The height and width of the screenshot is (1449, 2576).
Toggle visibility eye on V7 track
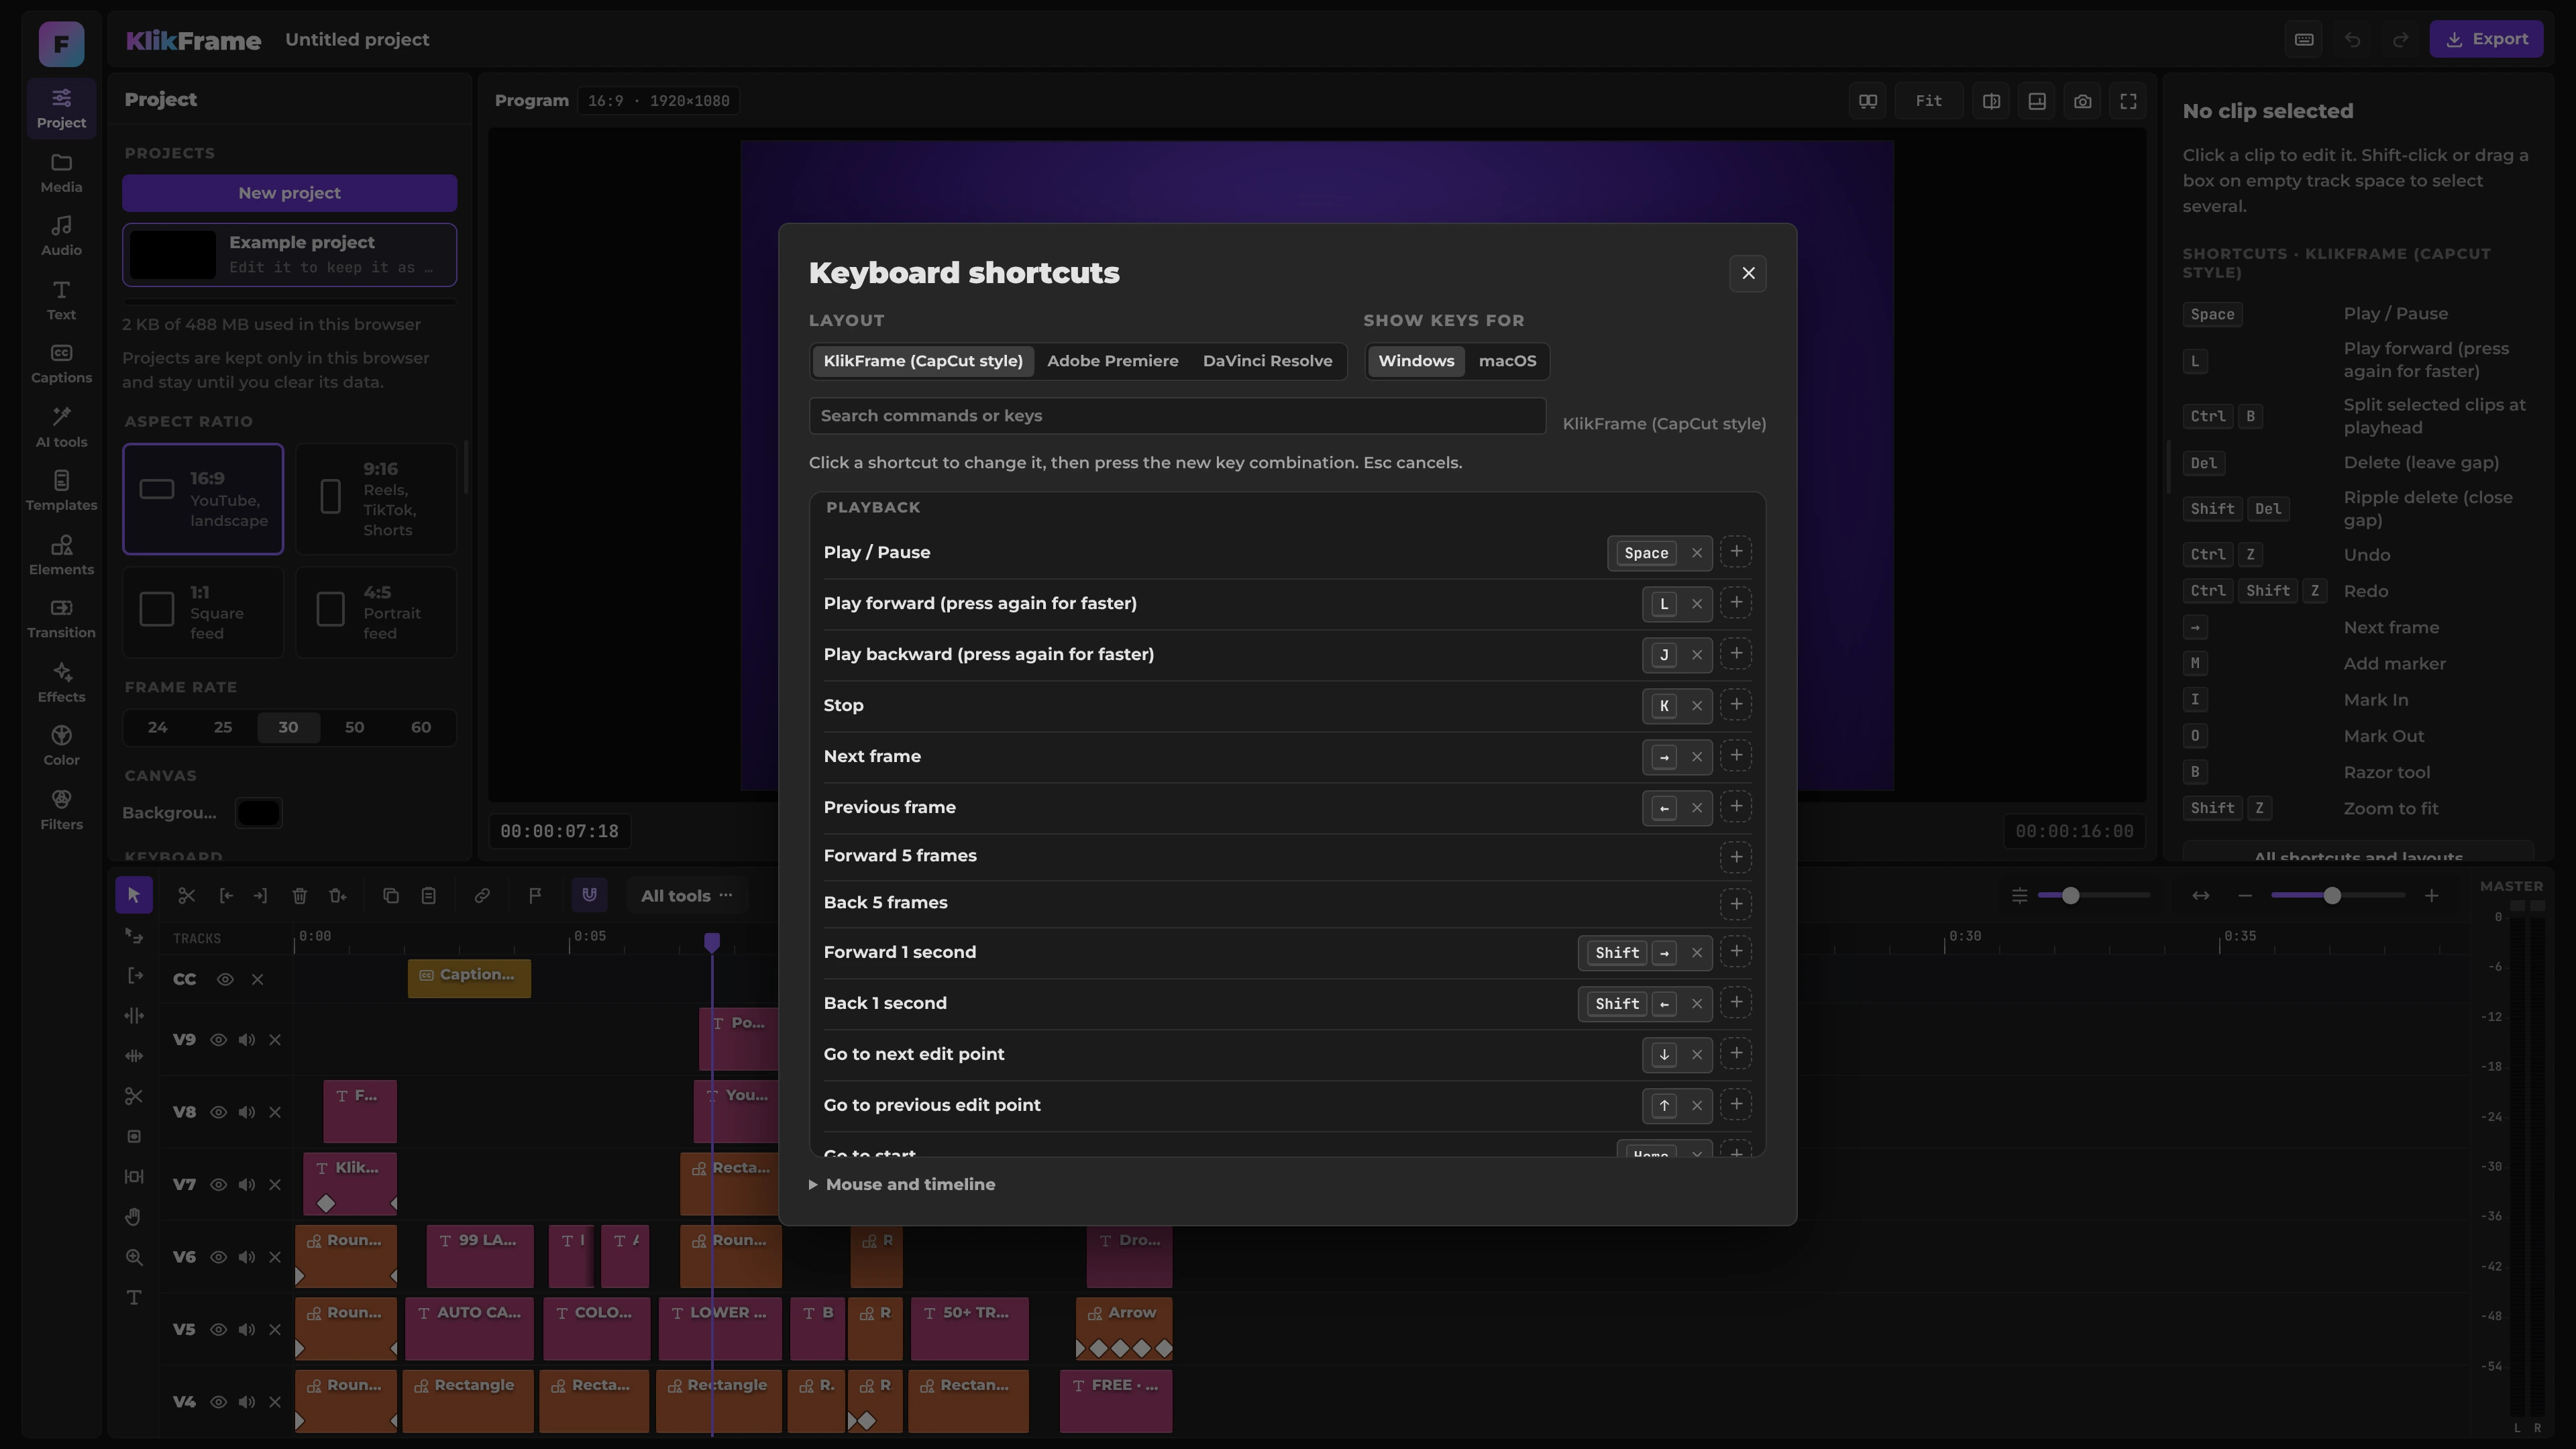point(218,1185)
